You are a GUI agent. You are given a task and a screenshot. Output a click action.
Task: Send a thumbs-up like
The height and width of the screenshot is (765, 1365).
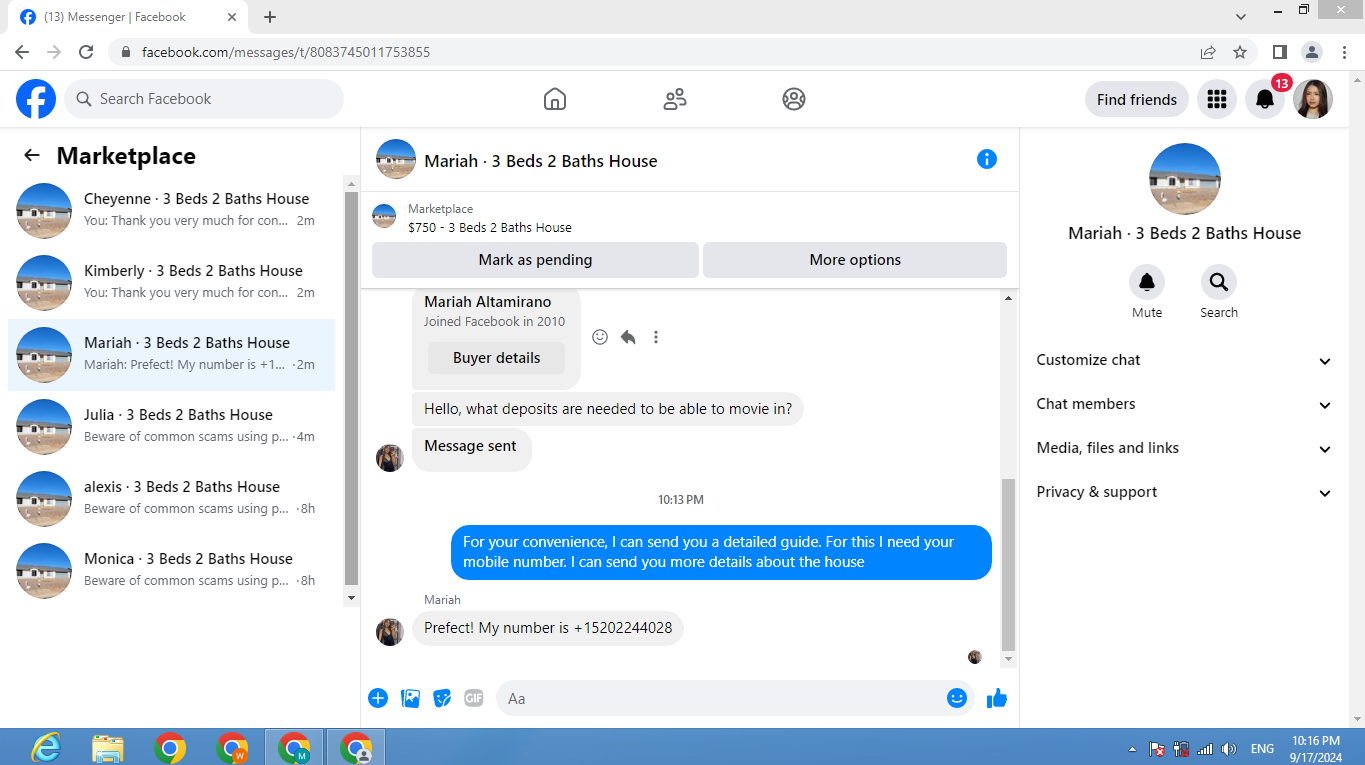(x=997, y=698)
